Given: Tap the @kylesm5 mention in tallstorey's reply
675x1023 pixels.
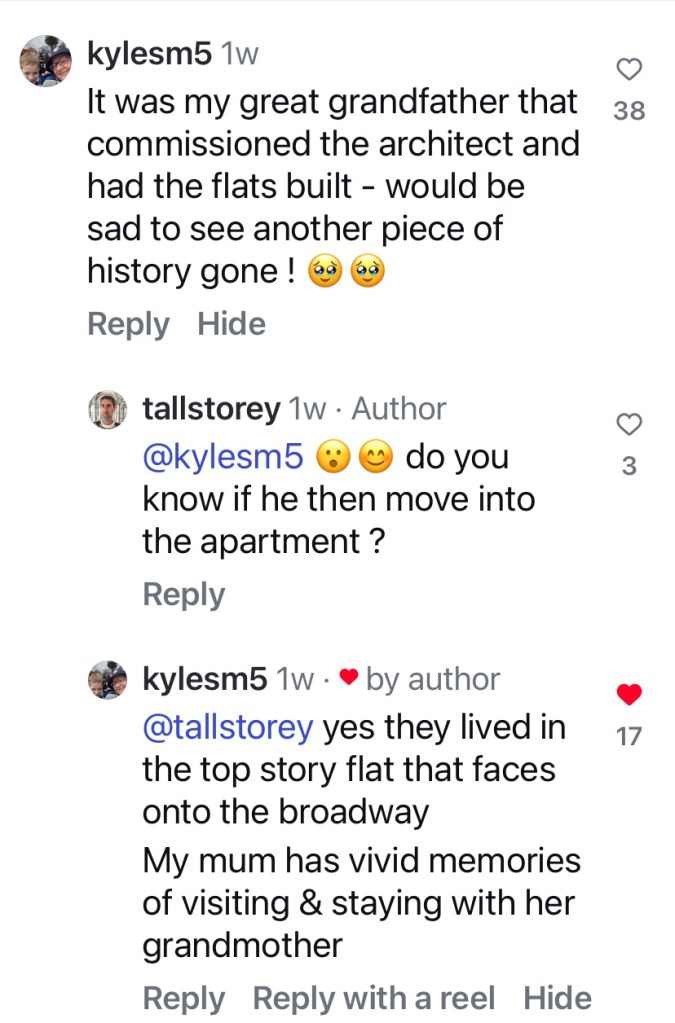Looking at the screenshot, I should tap(223, 457).
